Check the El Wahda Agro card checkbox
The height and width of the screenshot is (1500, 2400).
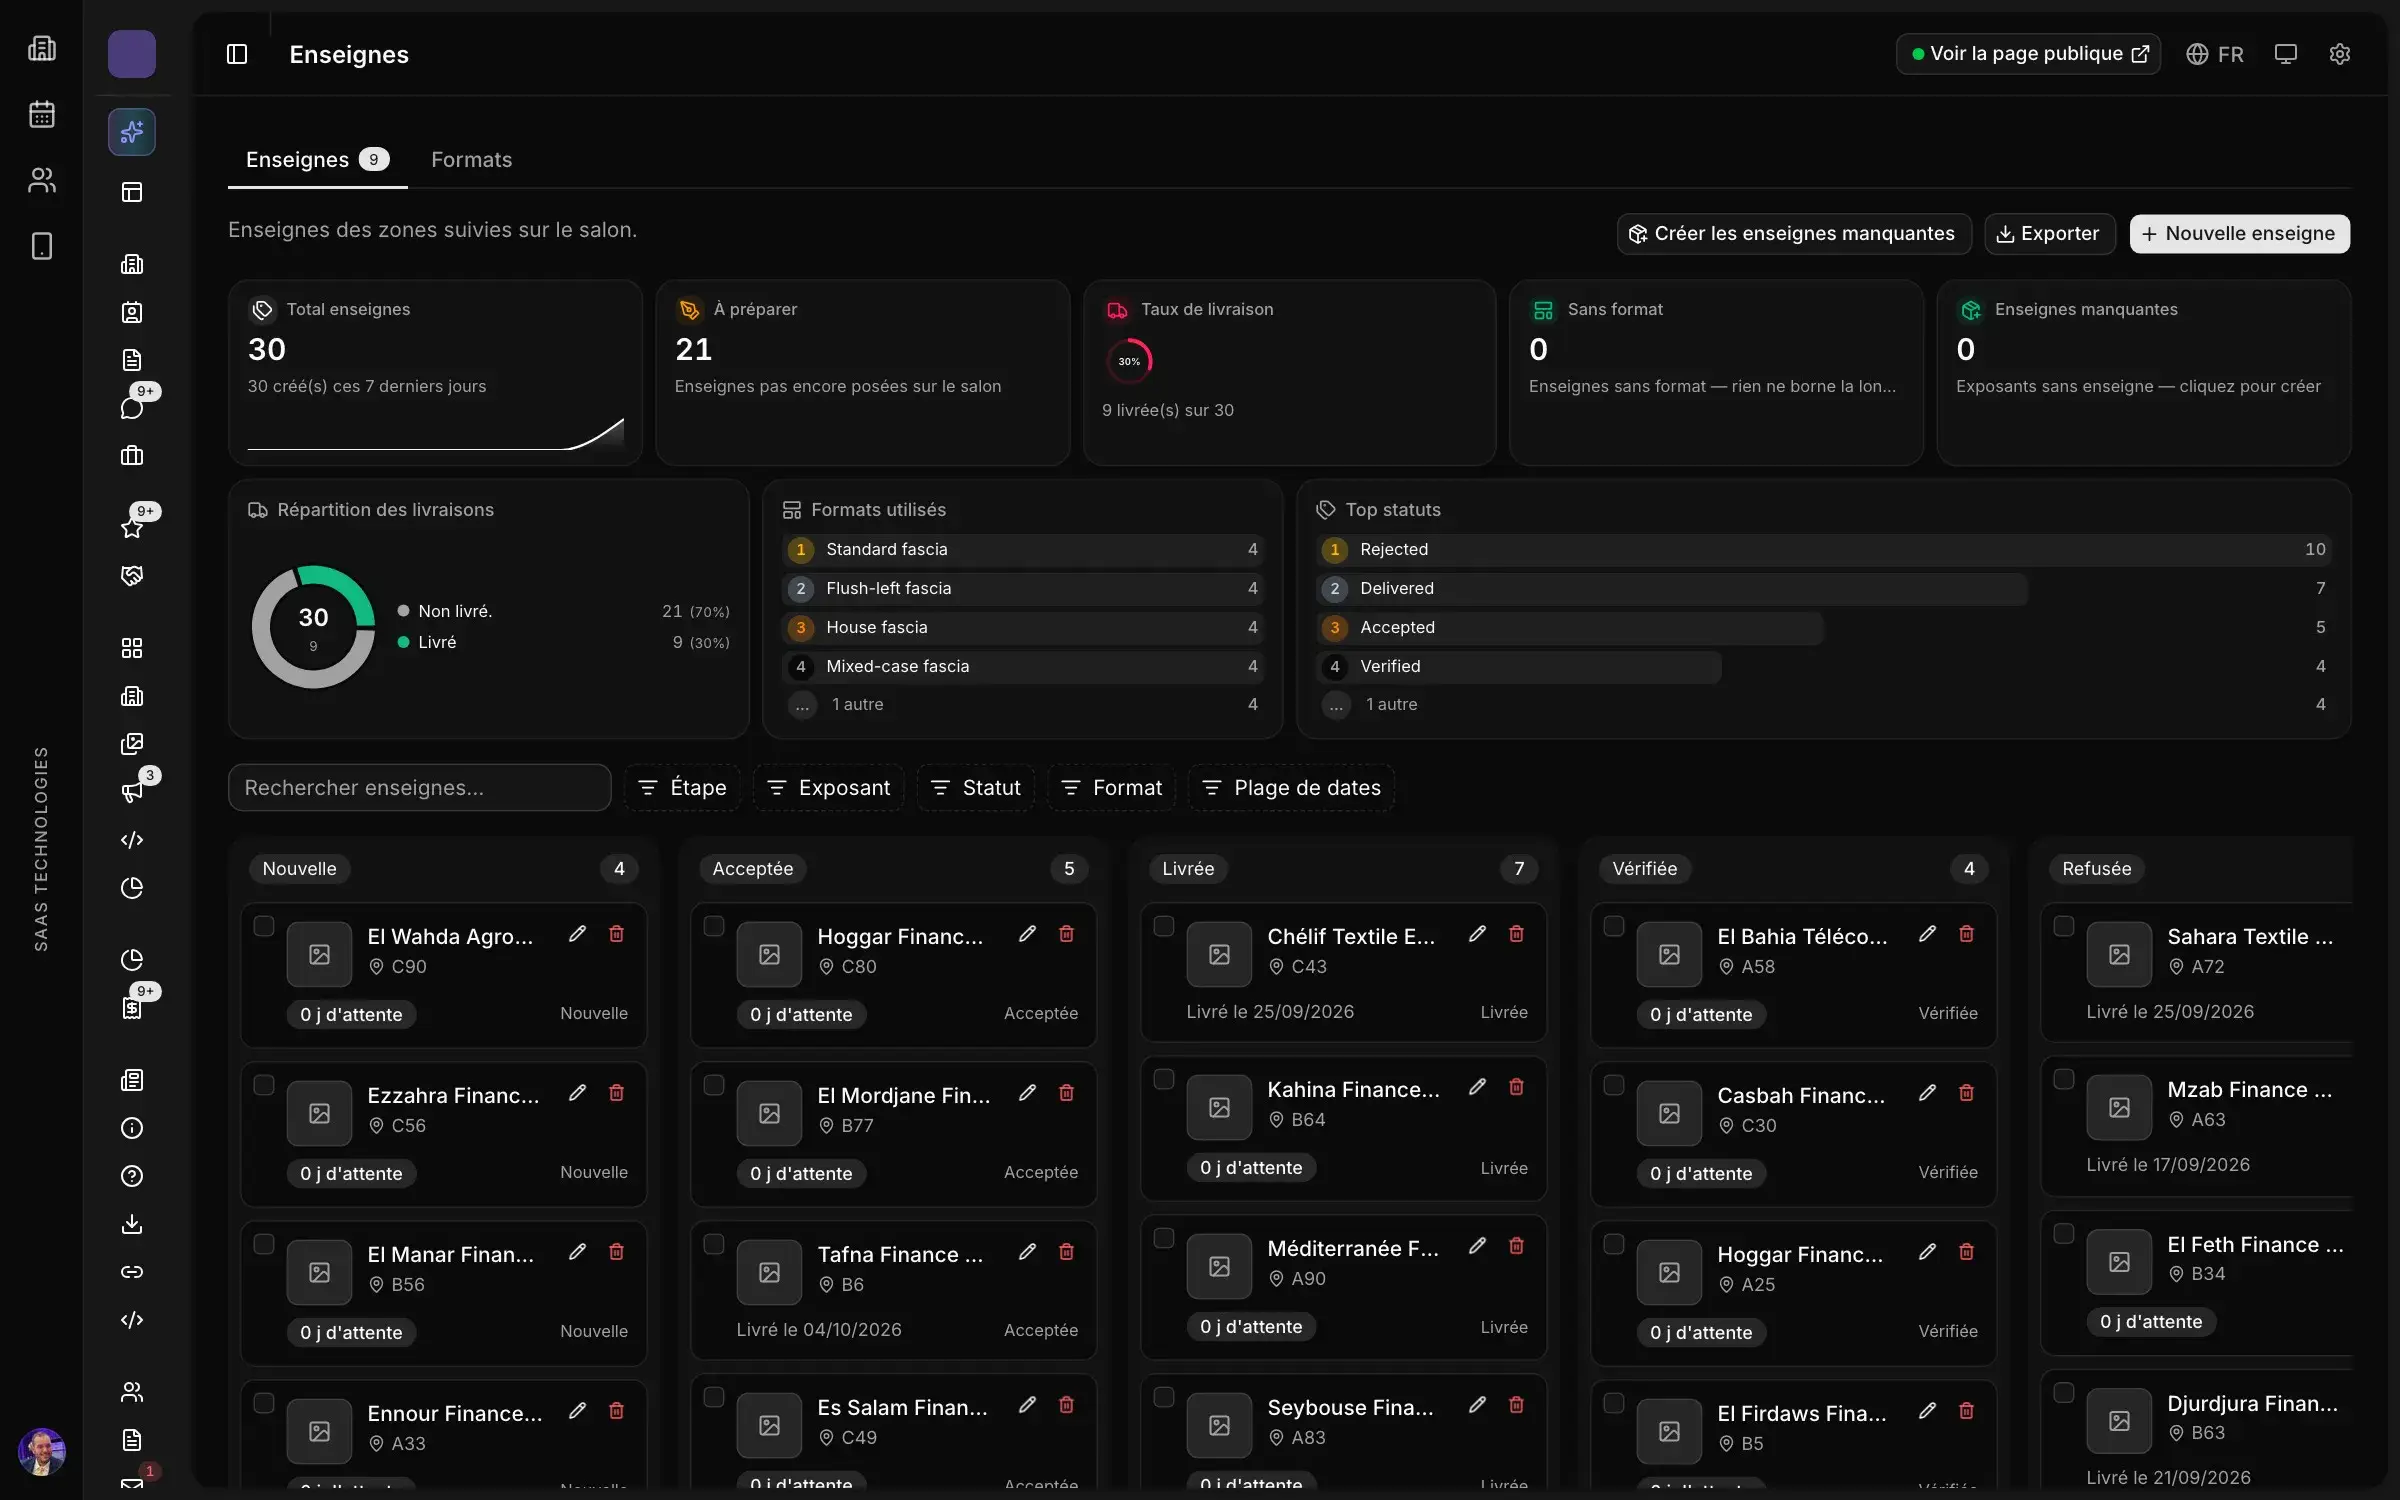[x=264, y=926]
